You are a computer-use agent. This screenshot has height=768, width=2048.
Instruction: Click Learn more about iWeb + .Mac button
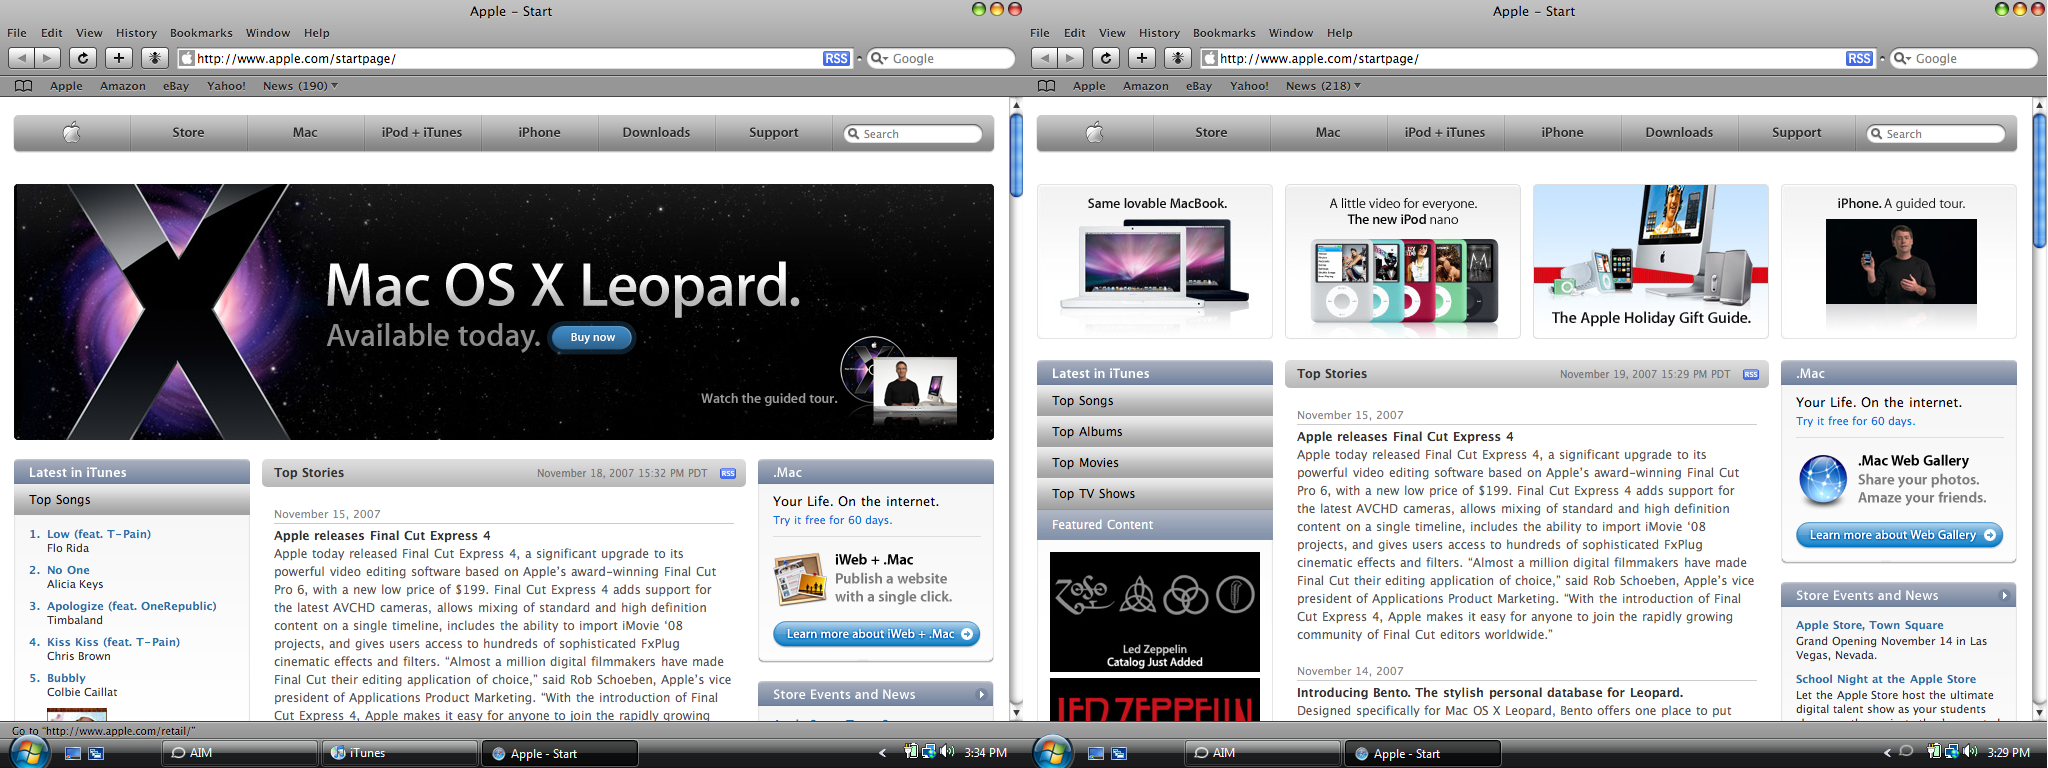click(876, 634)
